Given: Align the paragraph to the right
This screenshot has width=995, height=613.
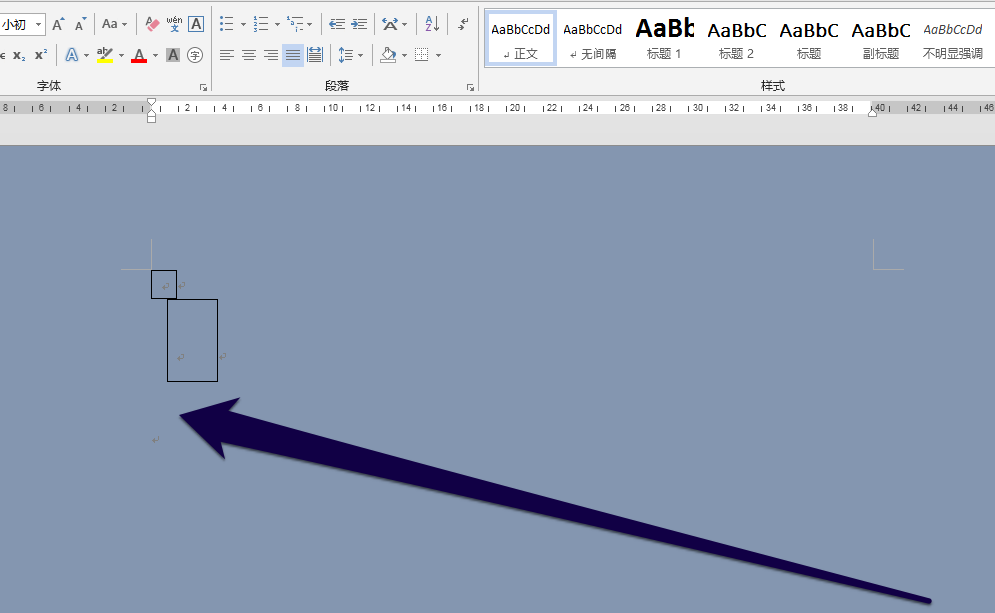Looking at the screenshot, I should point(271,55).
